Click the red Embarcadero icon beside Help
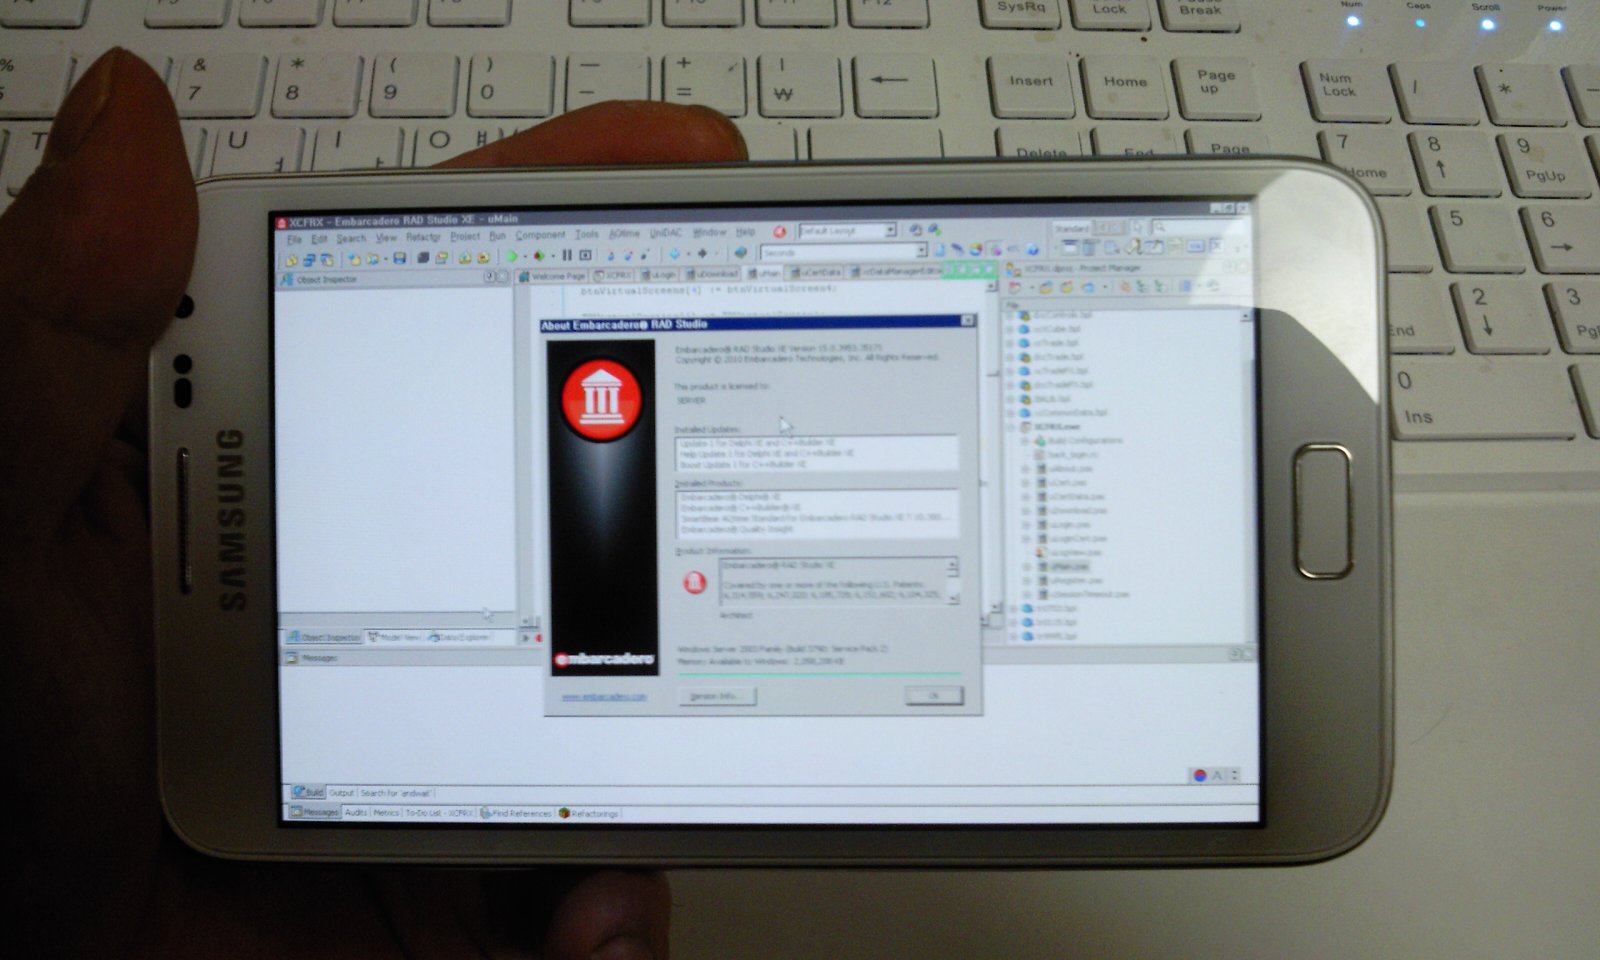 tap(779, 232)
